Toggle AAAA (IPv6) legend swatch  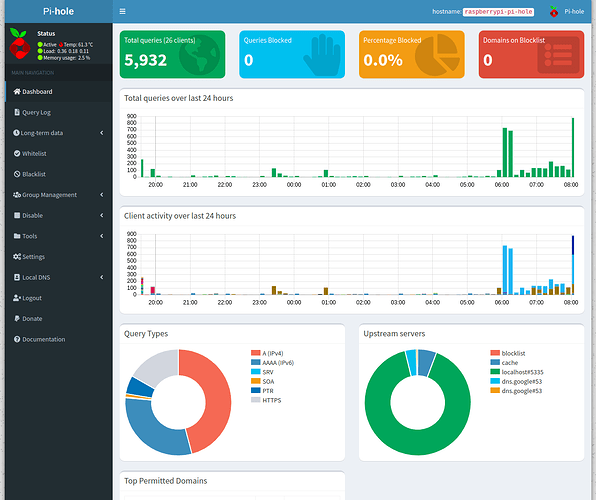pos(256,362)
